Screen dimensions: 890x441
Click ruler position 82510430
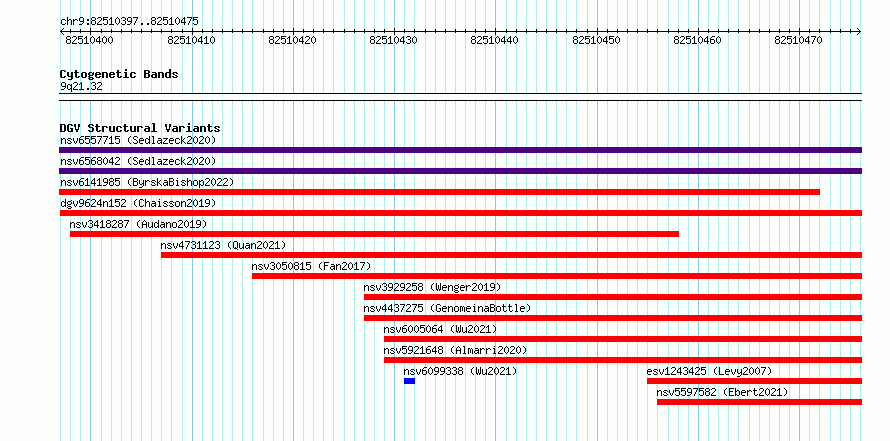394,40
